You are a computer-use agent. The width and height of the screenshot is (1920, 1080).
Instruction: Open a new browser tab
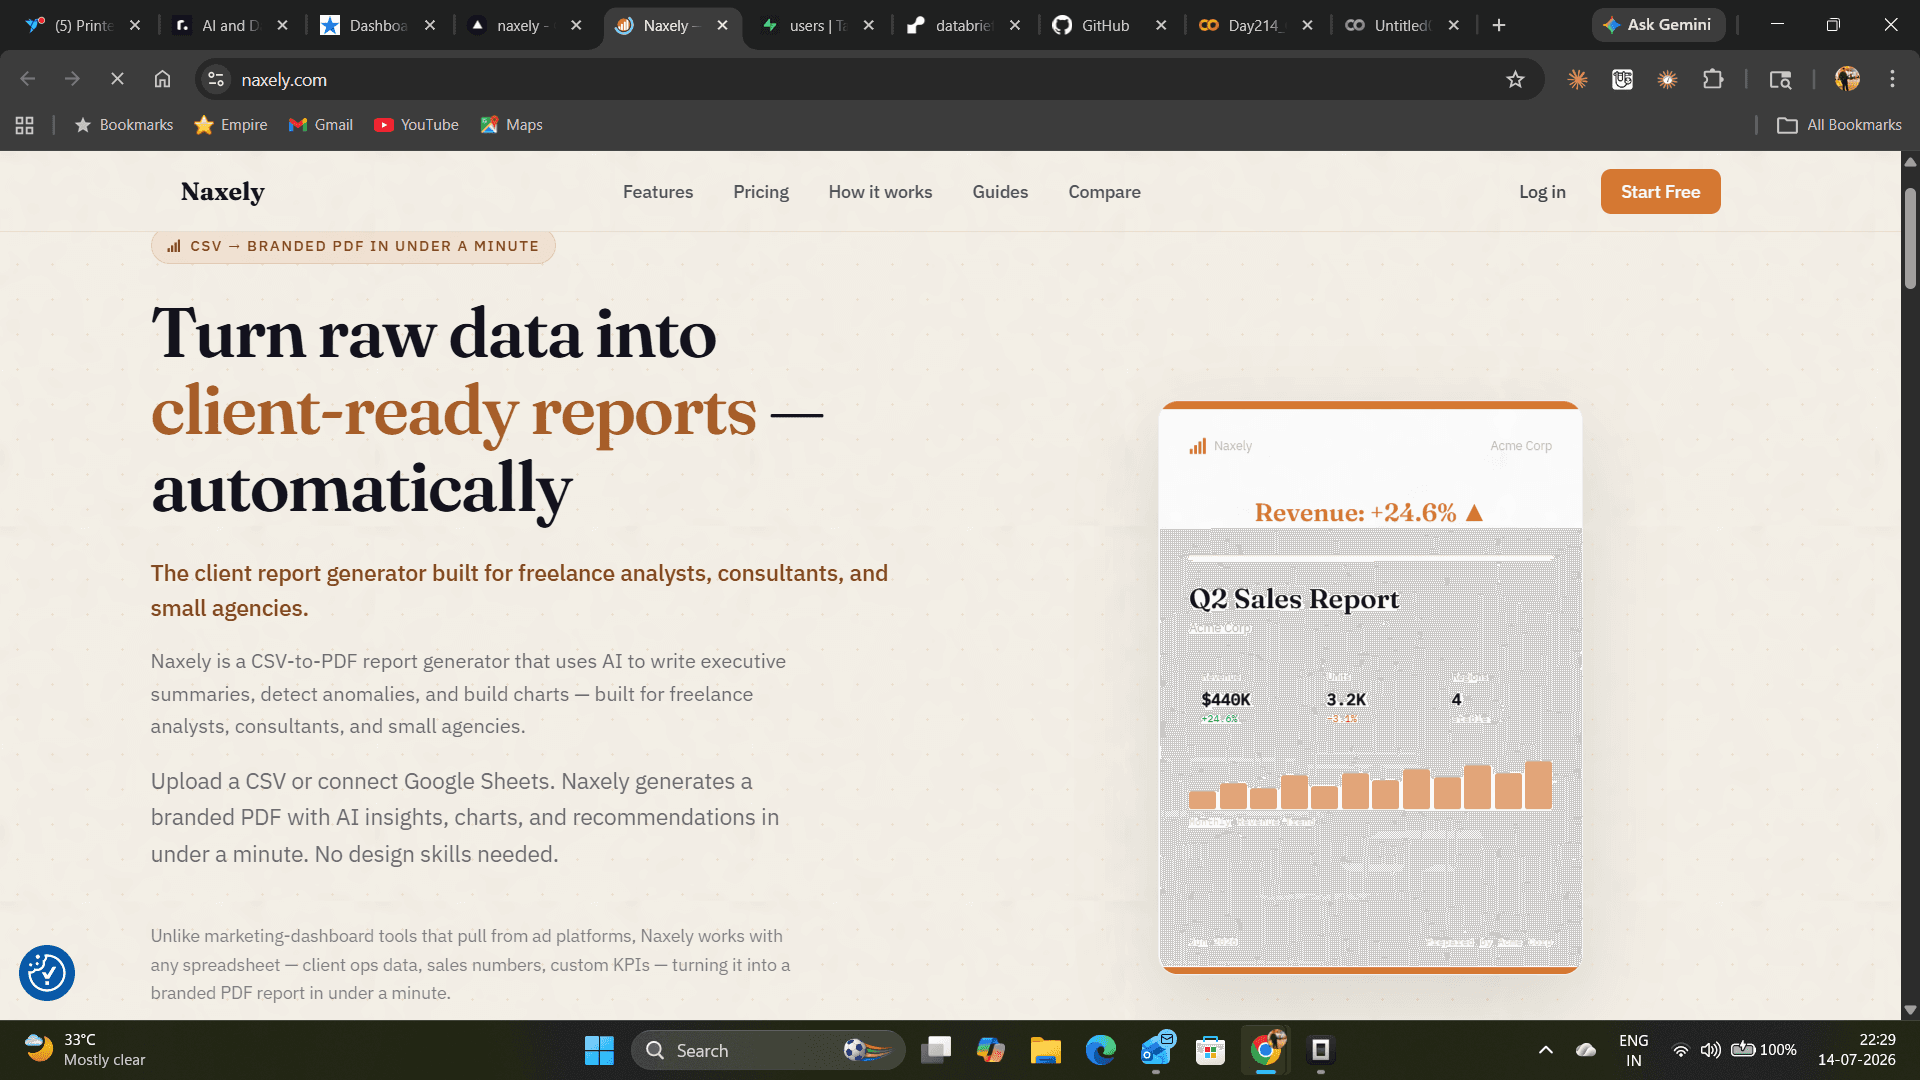(x=1498, y=26)
